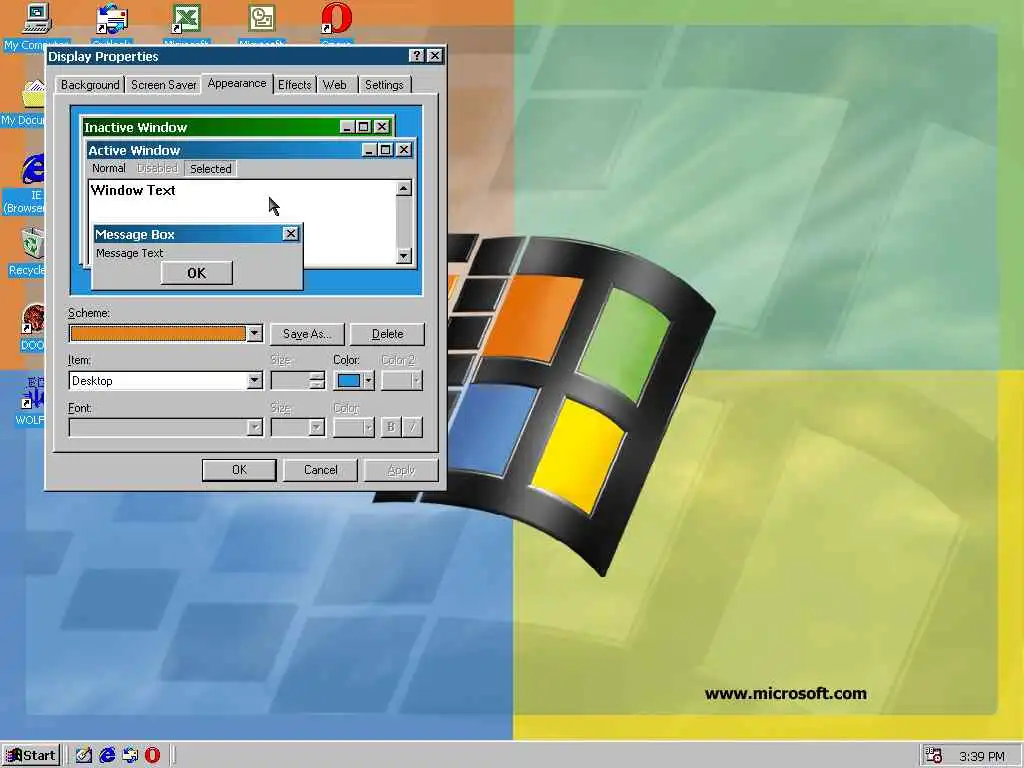Click the Apply button
1024x768 pixels.
[x=401, y=470]
